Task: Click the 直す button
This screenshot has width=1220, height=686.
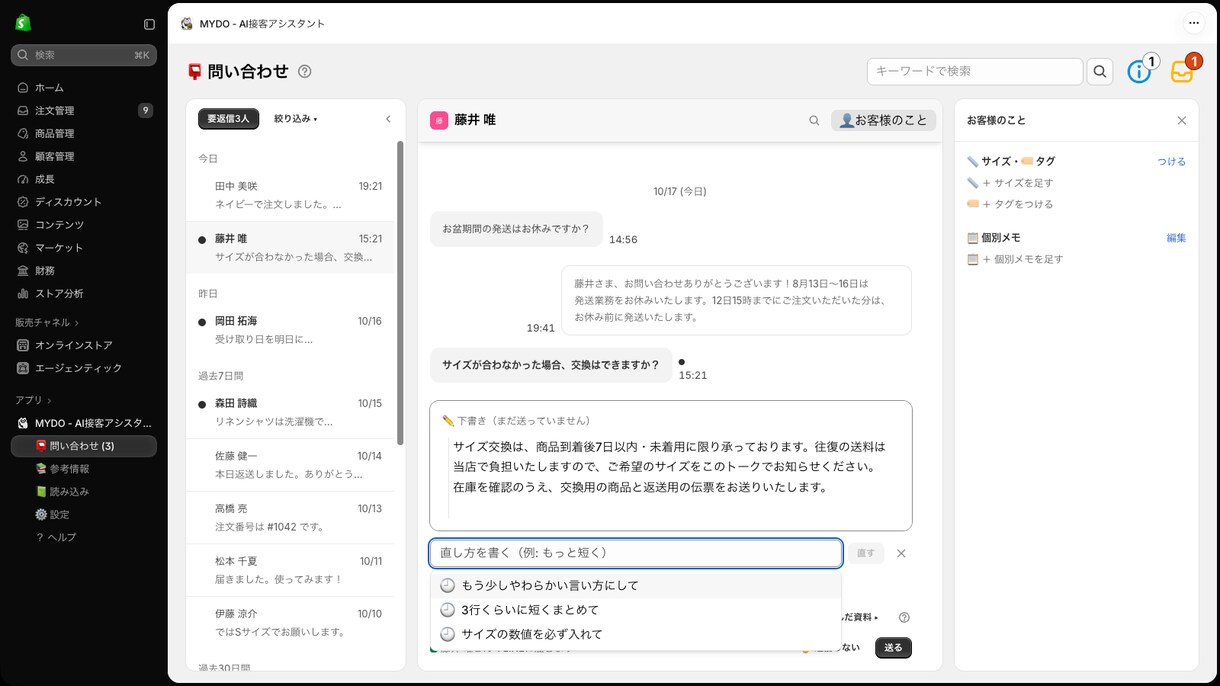Action: (866, 553)
